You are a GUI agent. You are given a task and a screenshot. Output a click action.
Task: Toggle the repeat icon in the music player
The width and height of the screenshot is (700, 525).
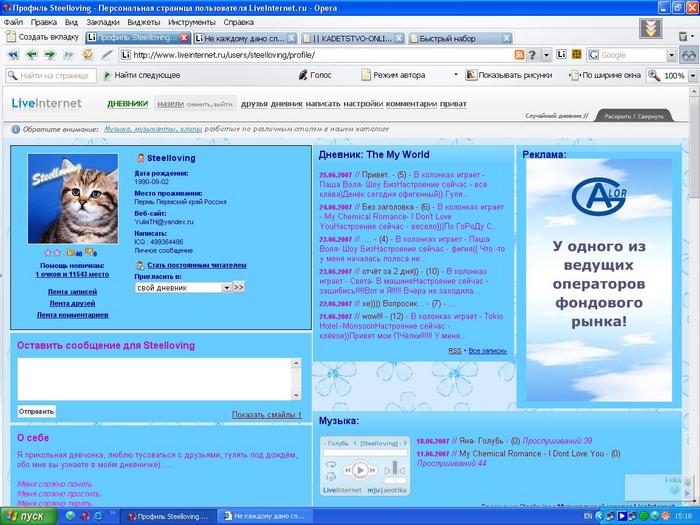point(330,465)
